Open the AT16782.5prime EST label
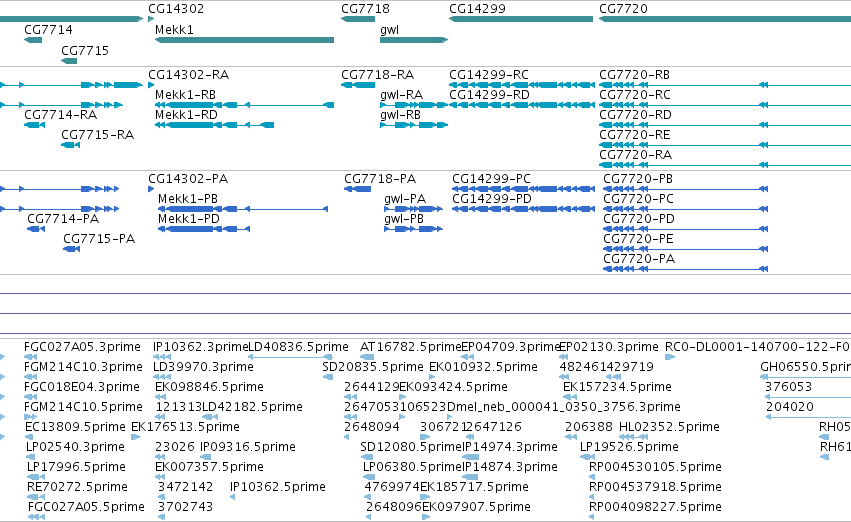This screenshot has width=851, height=522. (x=410, y=347)
